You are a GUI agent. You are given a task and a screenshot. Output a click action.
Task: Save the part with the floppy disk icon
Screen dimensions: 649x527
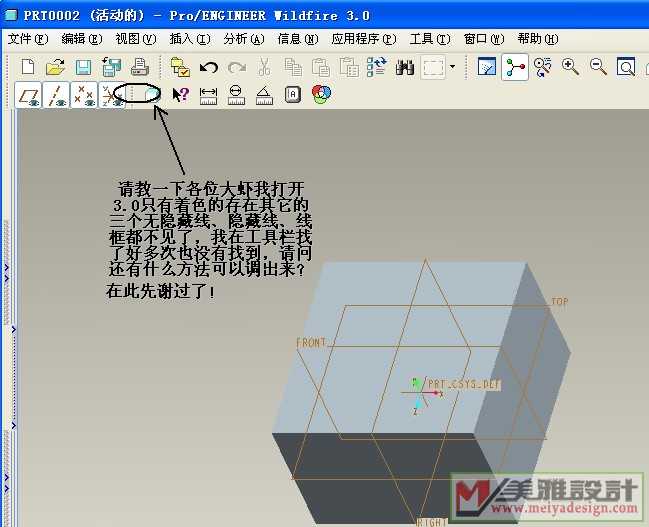point(83,67)
